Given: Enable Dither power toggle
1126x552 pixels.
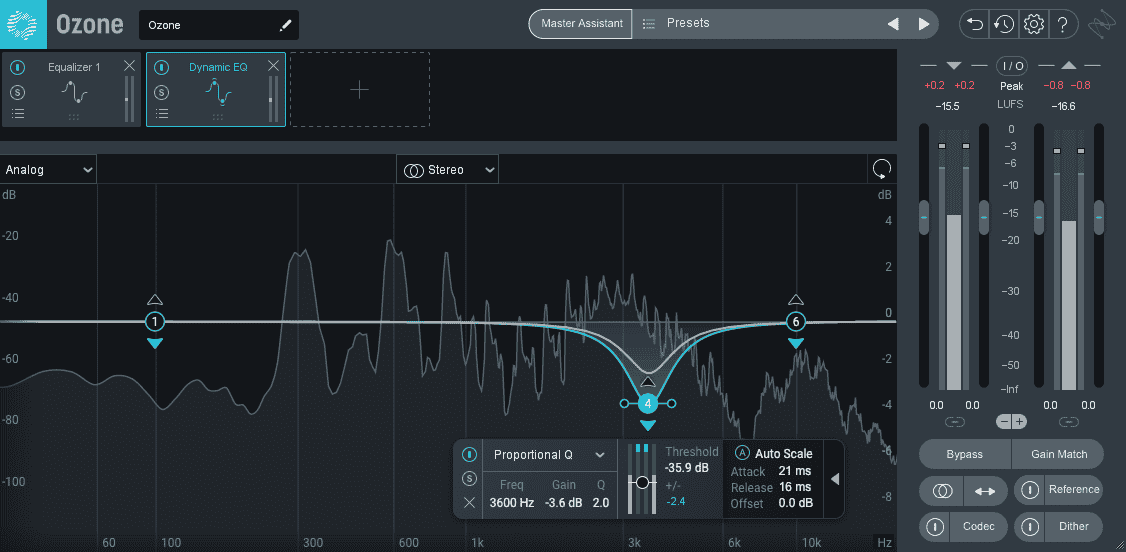Looking at the screenshot, I should [x=1030, y=527].
